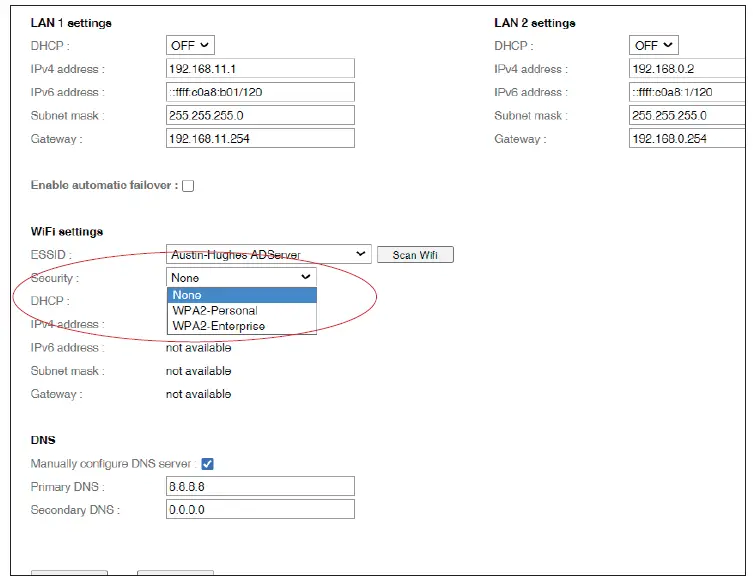Choose WPA2-Personal security option
This screenshot has height=582, width=753.
coord(241,310)
